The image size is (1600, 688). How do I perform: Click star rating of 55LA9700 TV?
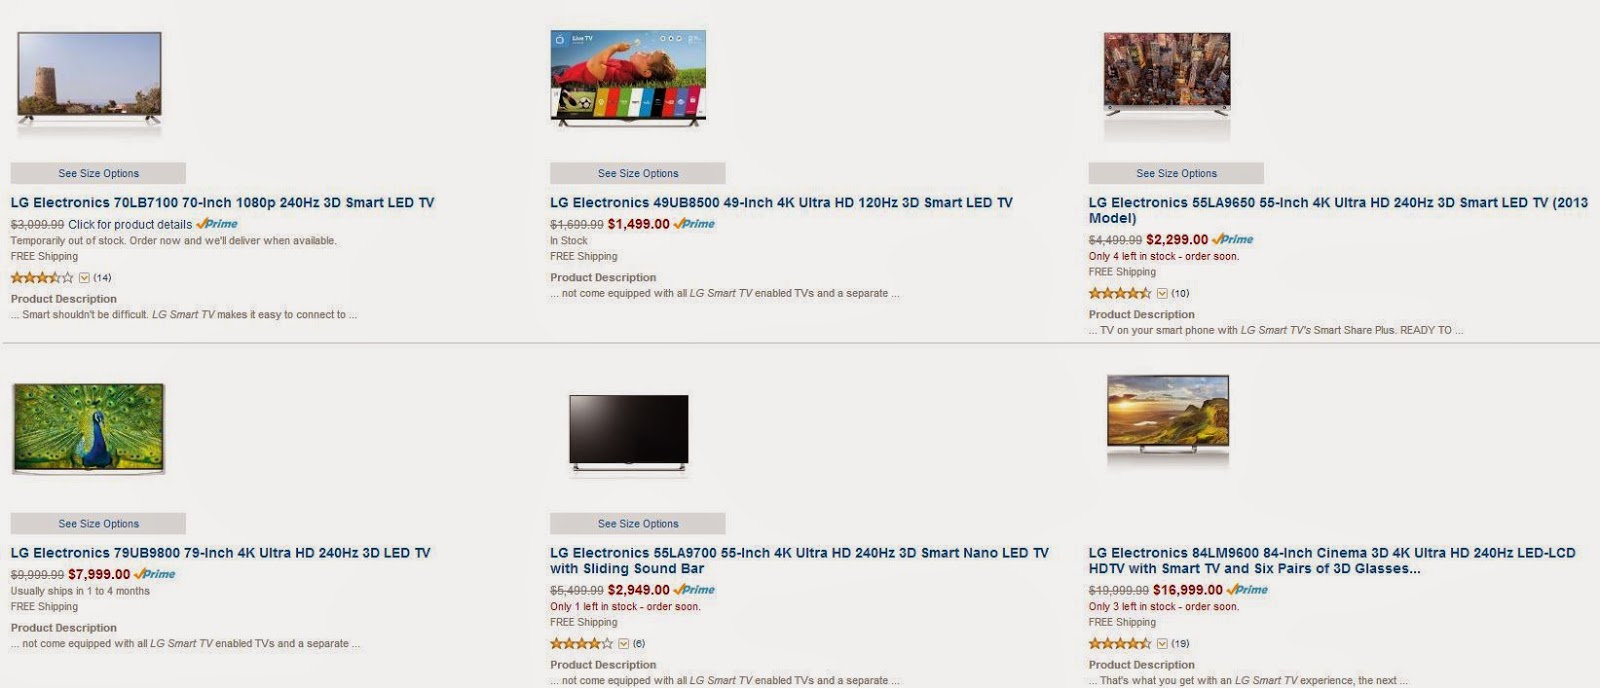[x=581, y=643]
